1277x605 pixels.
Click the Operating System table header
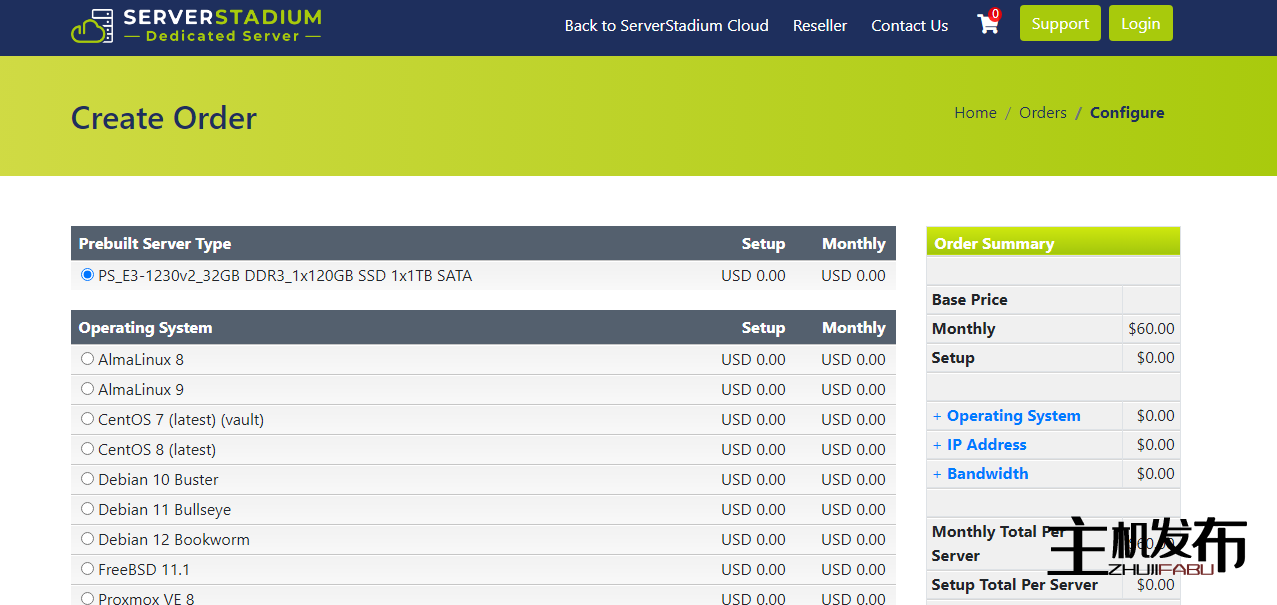click(145, 328)
